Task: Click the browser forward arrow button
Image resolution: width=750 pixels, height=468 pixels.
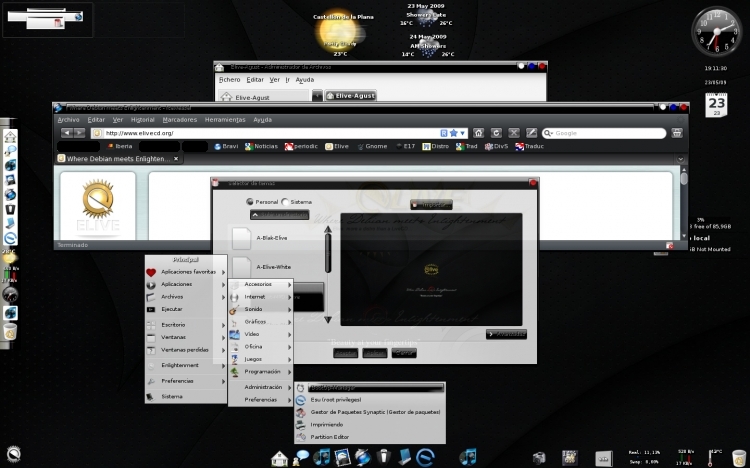Action: 79,133
